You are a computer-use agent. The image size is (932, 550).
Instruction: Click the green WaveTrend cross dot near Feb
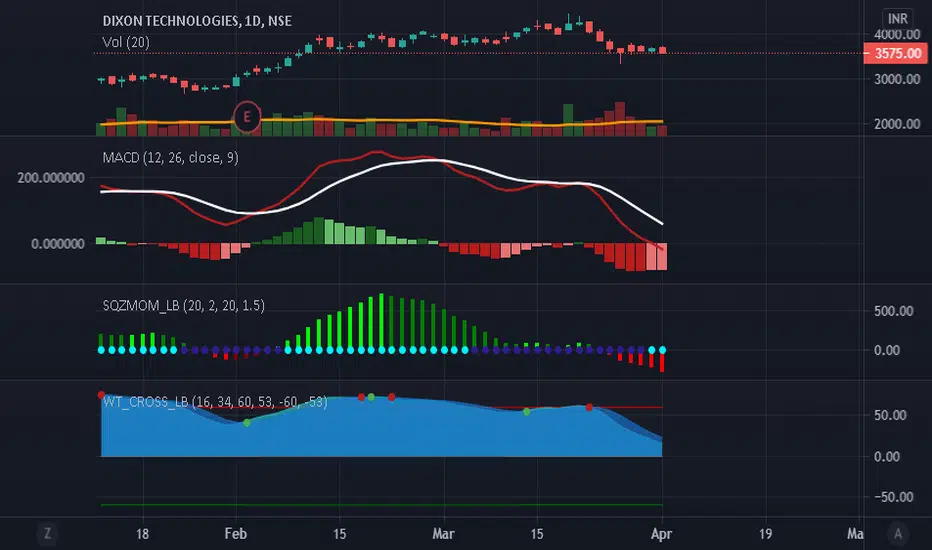coord(247,422)
